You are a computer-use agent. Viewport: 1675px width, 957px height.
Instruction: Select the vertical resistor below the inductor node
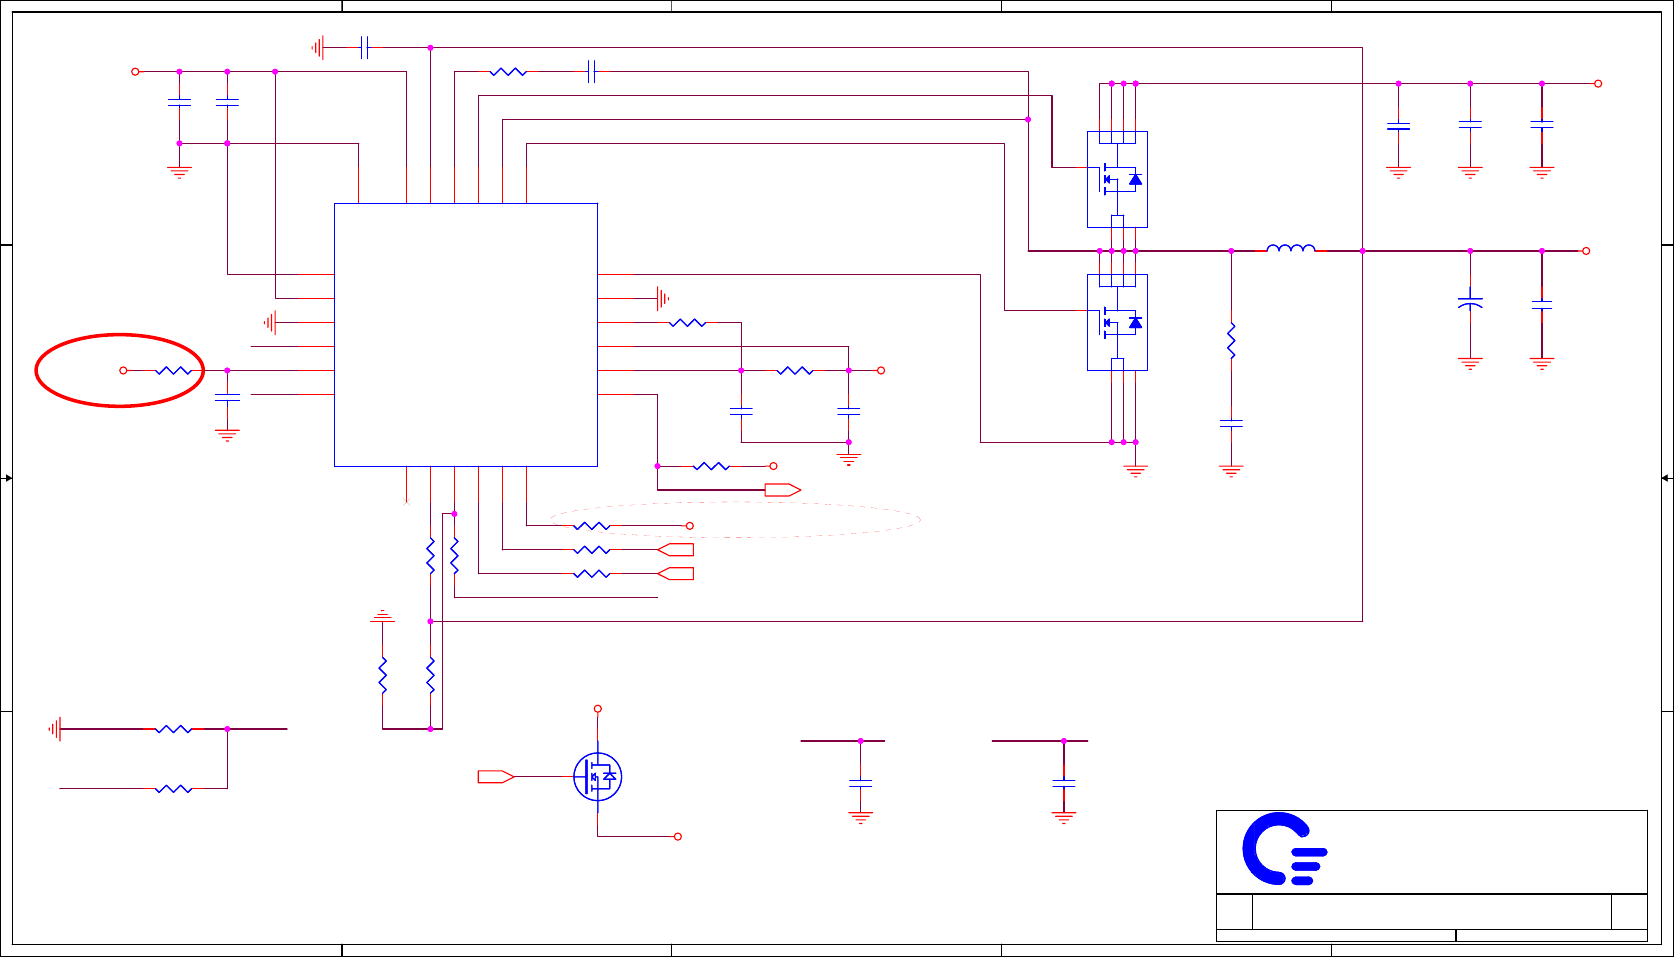point(1231,340)
